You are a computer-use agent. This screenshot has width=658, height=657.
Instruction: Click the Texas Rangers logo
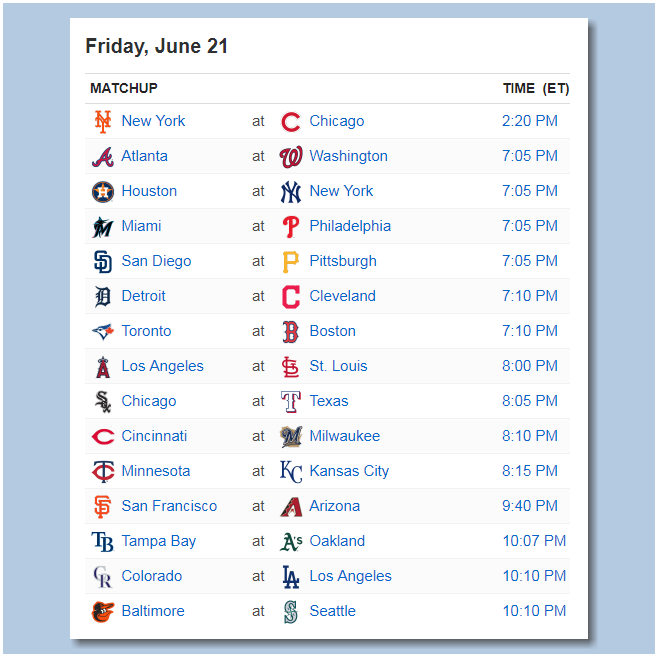coord(291,402)
